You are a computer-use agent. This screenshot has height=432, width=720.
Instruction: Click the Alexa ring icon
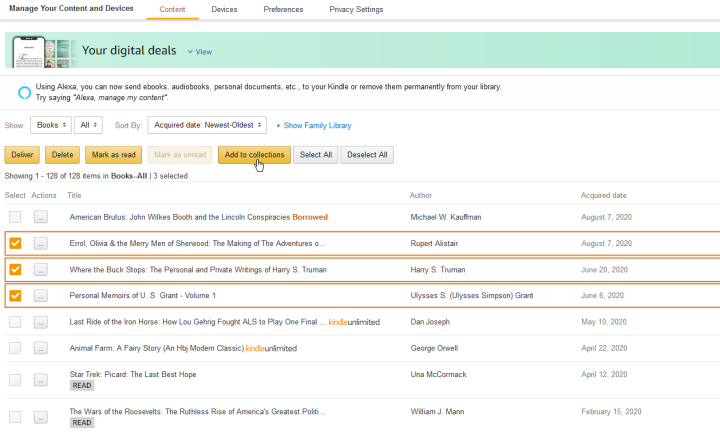(24, 92)
